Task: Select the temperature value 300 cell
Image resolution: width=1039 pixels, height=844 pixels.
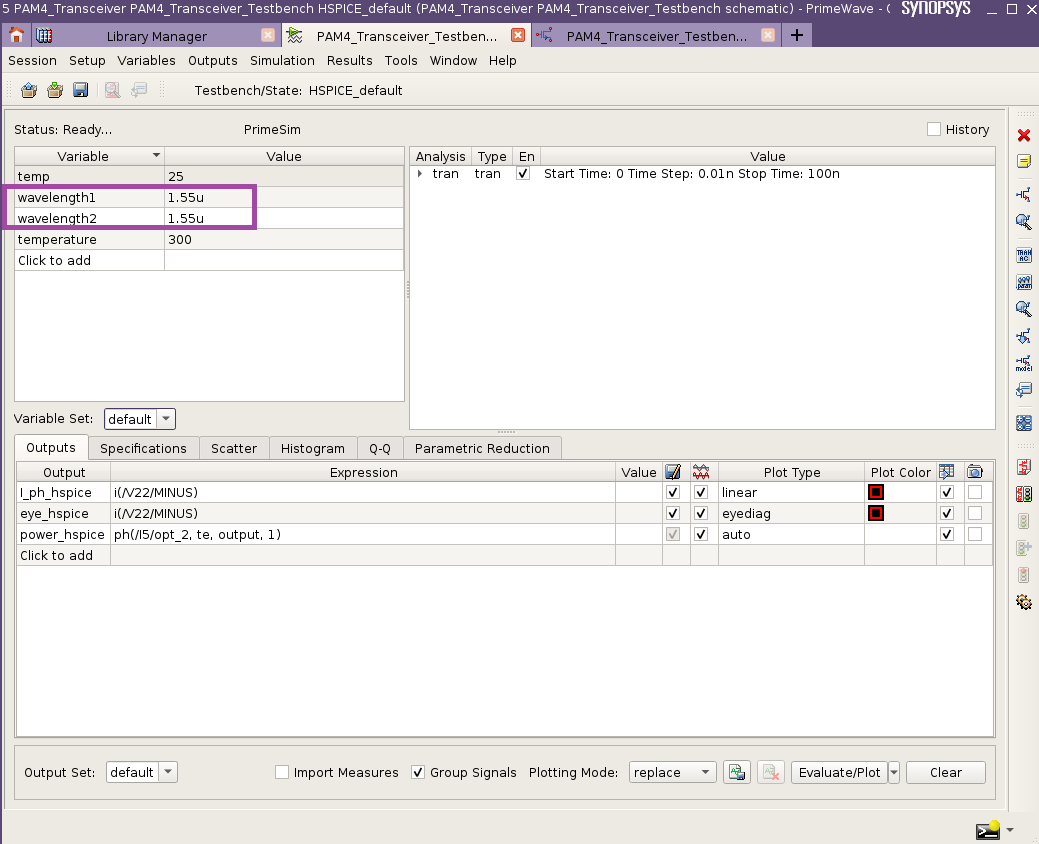Action: click(x=284, y=239)
